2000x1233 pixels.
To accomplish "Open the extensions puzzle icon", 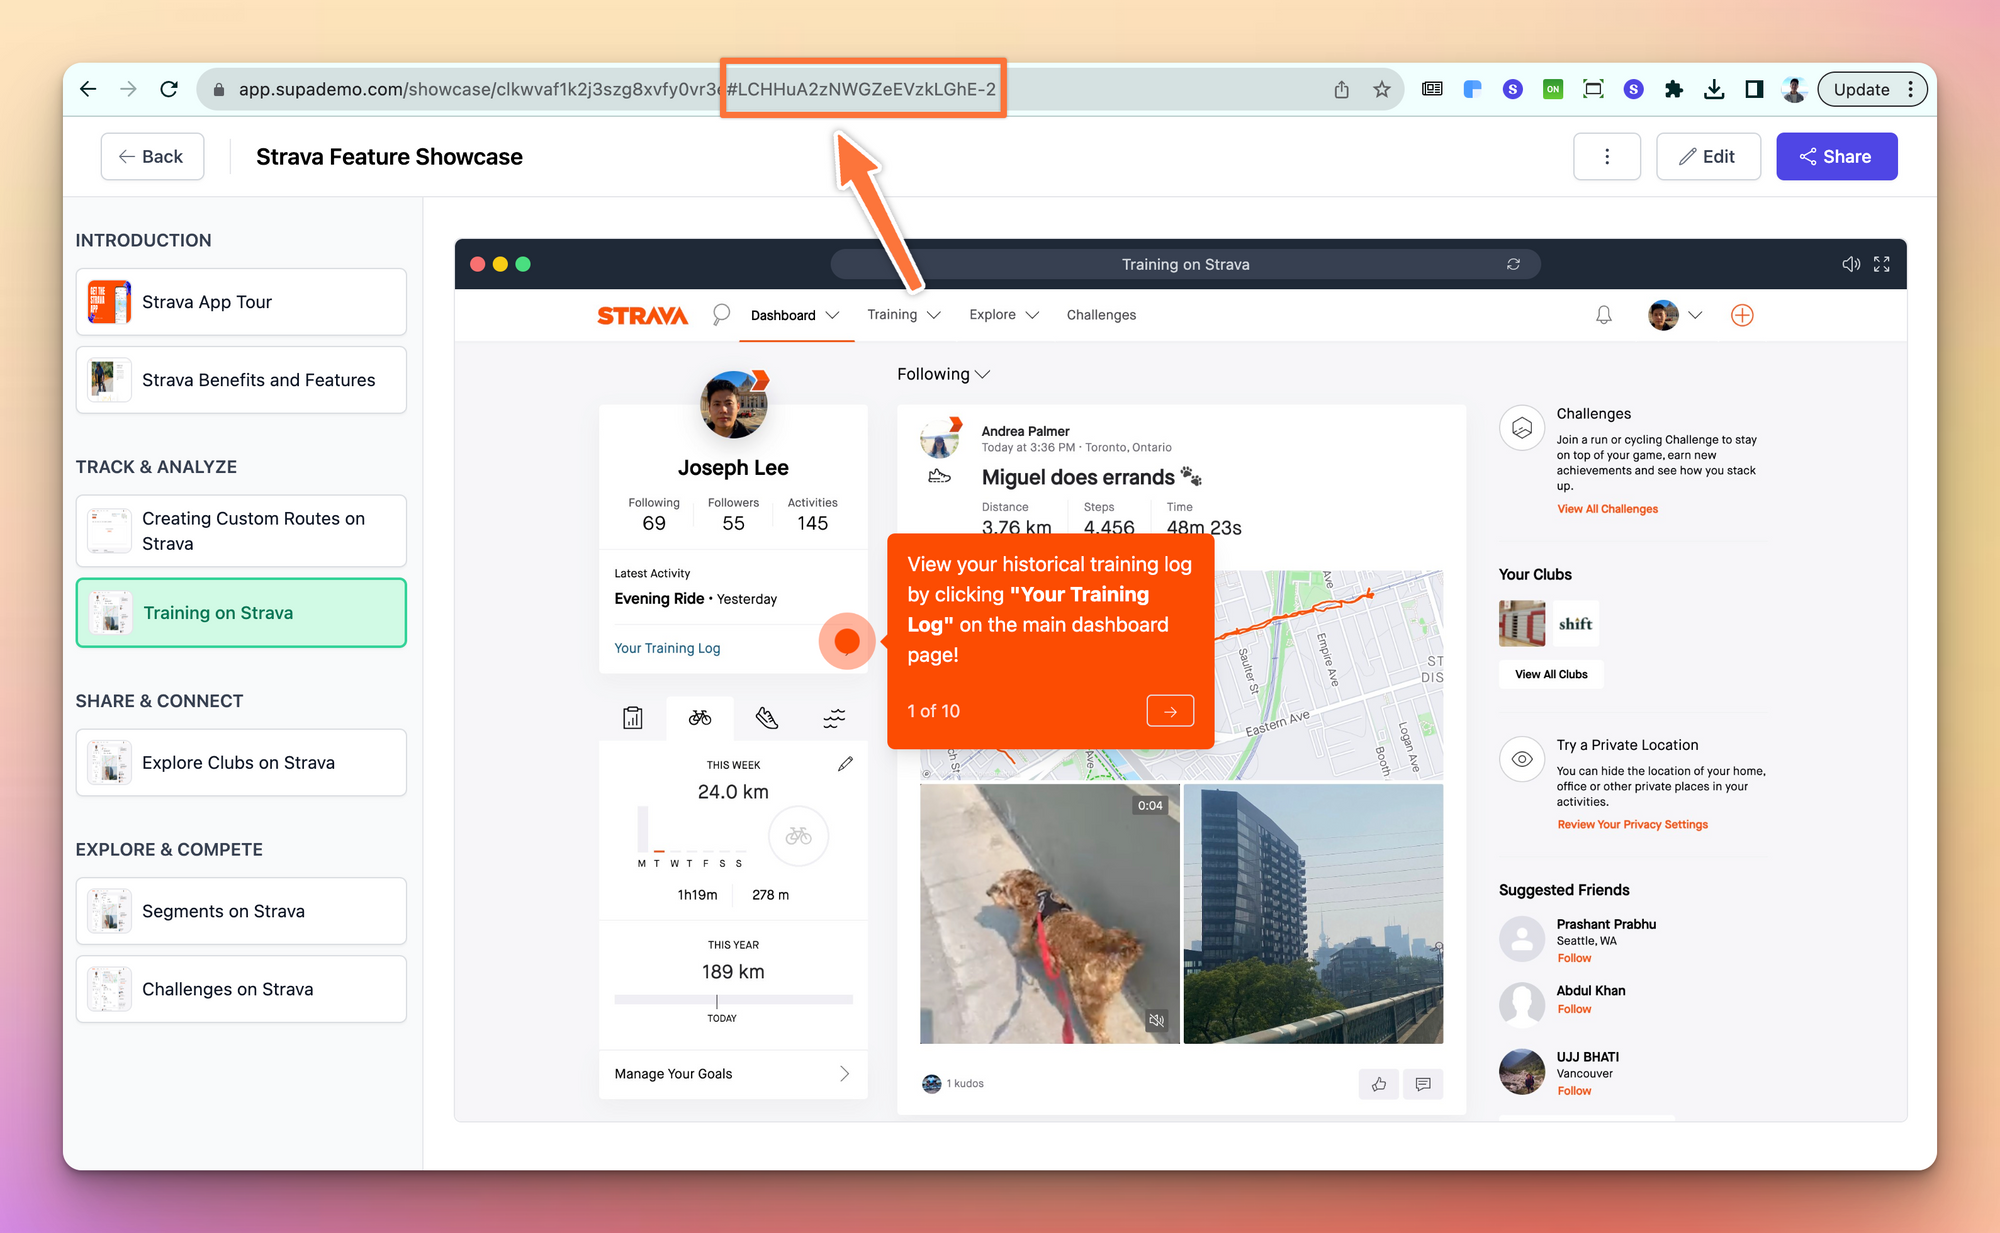I will point(1673,89).
